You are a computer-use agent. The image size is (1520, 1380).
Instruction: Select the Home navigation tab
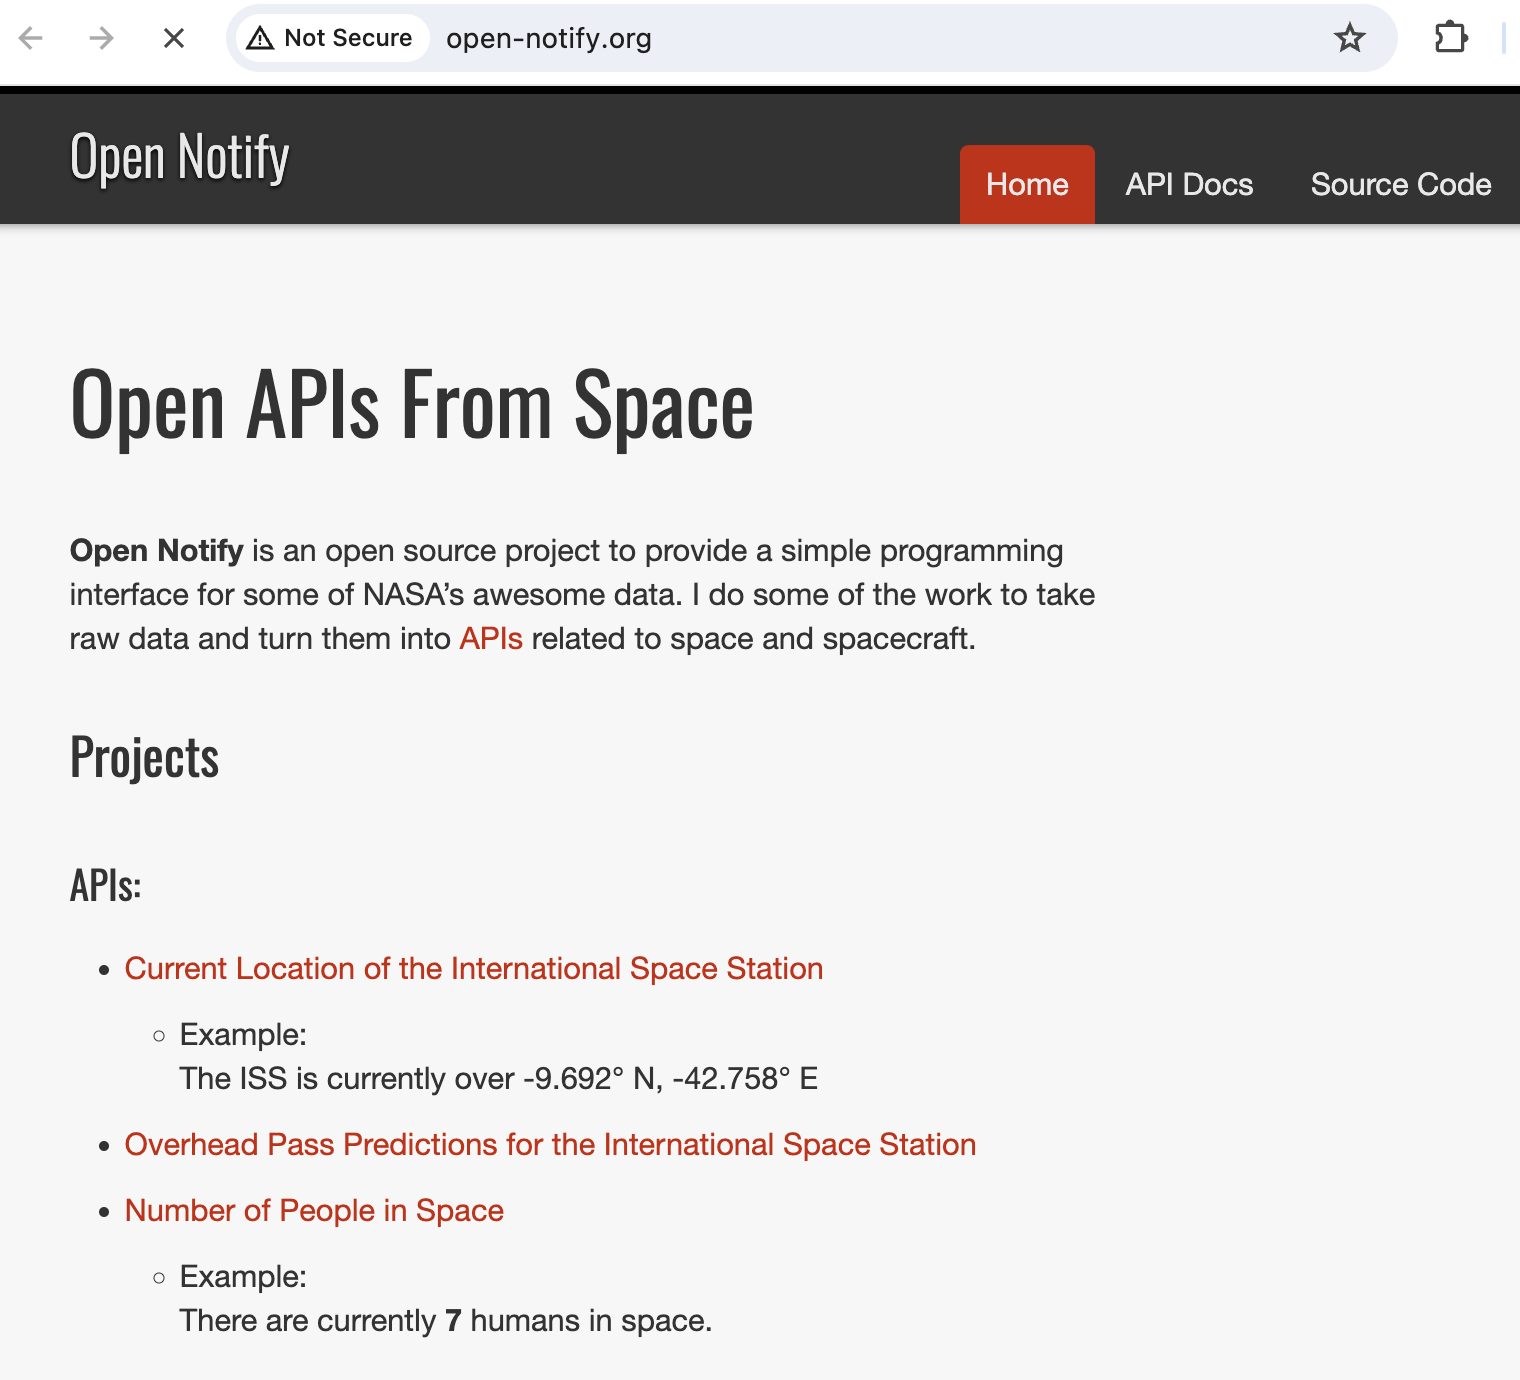click(1027, 184)
